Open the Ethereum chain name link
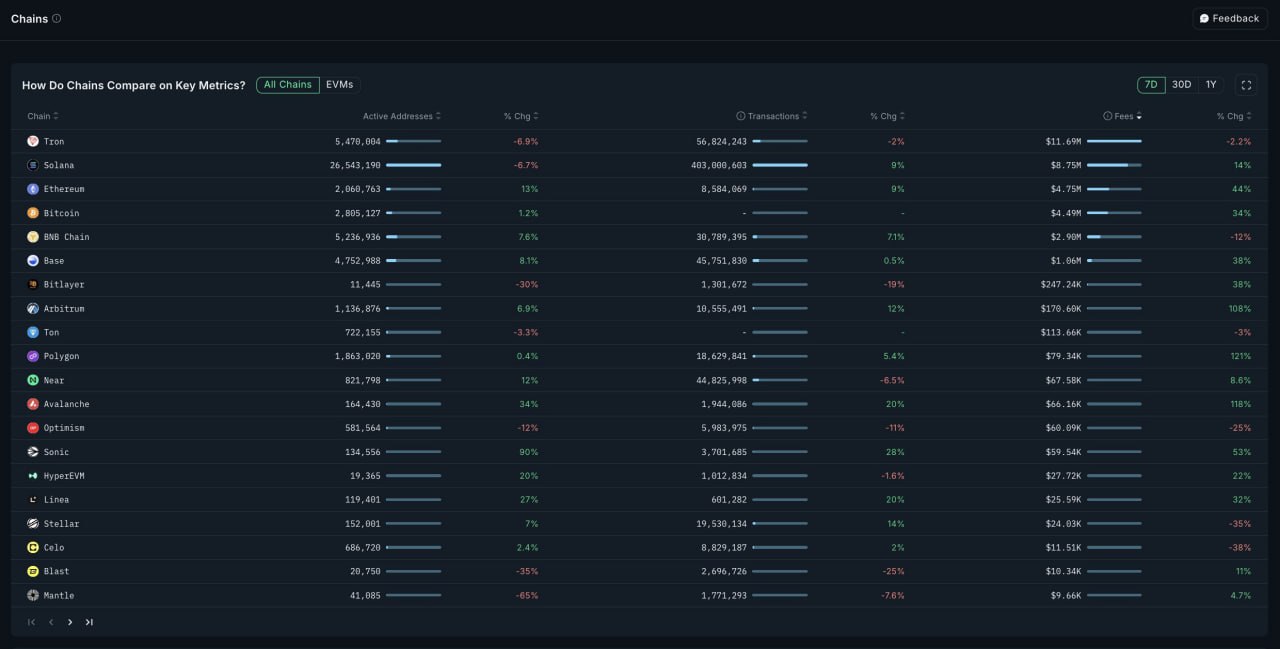1280x649 pixels. (64, 190)
